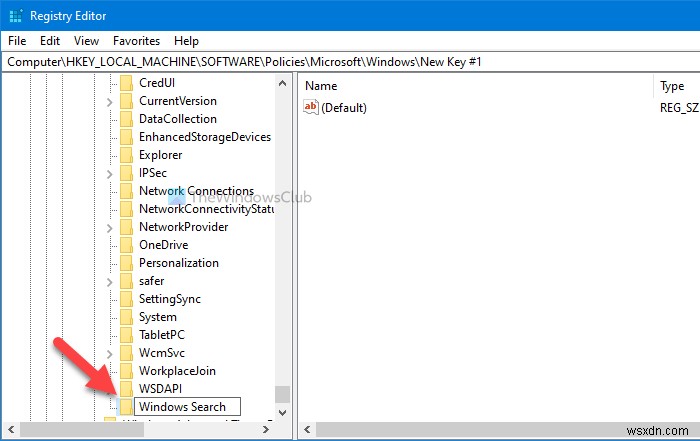
Task: Expand the WcmSvc key
Action: [109, 354]
